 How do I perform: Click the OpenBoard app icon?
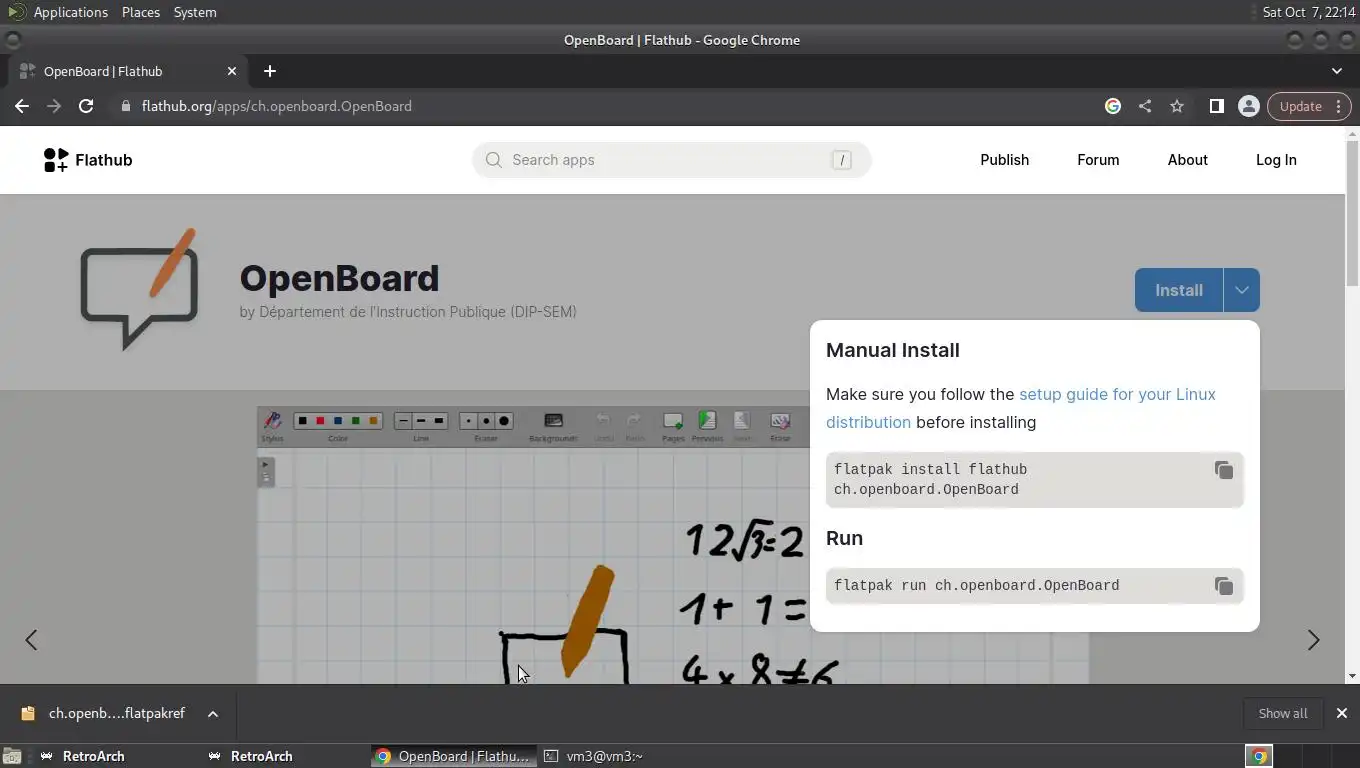139,290
